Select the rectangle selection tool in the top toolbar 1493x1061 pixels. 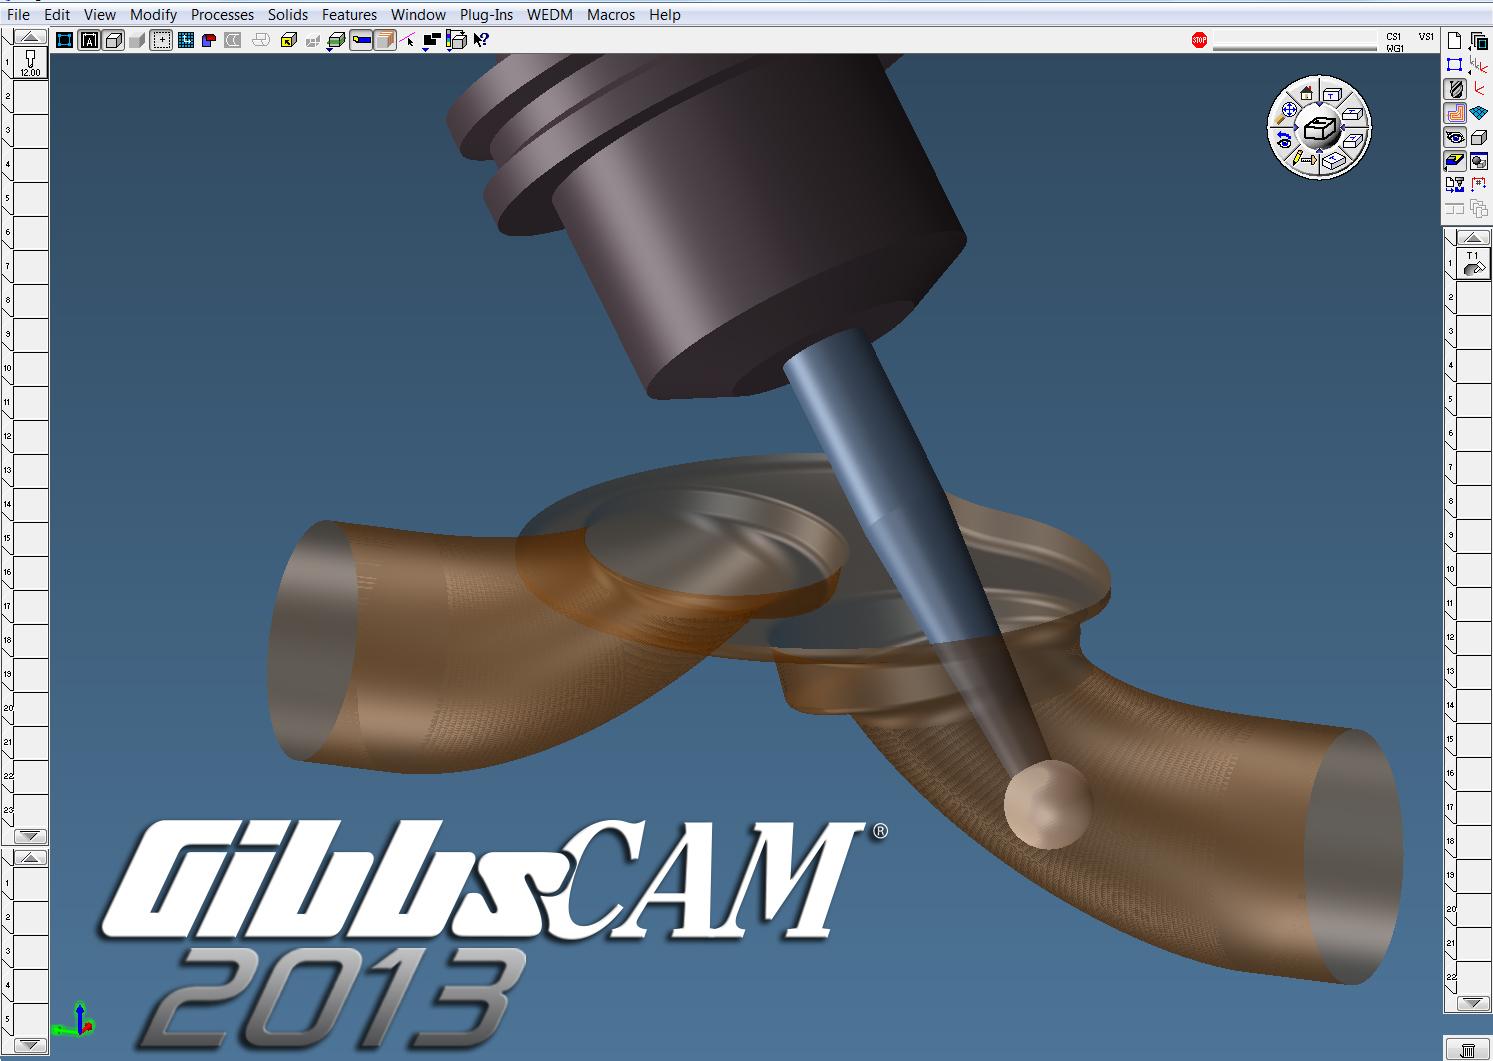point(161,40)
